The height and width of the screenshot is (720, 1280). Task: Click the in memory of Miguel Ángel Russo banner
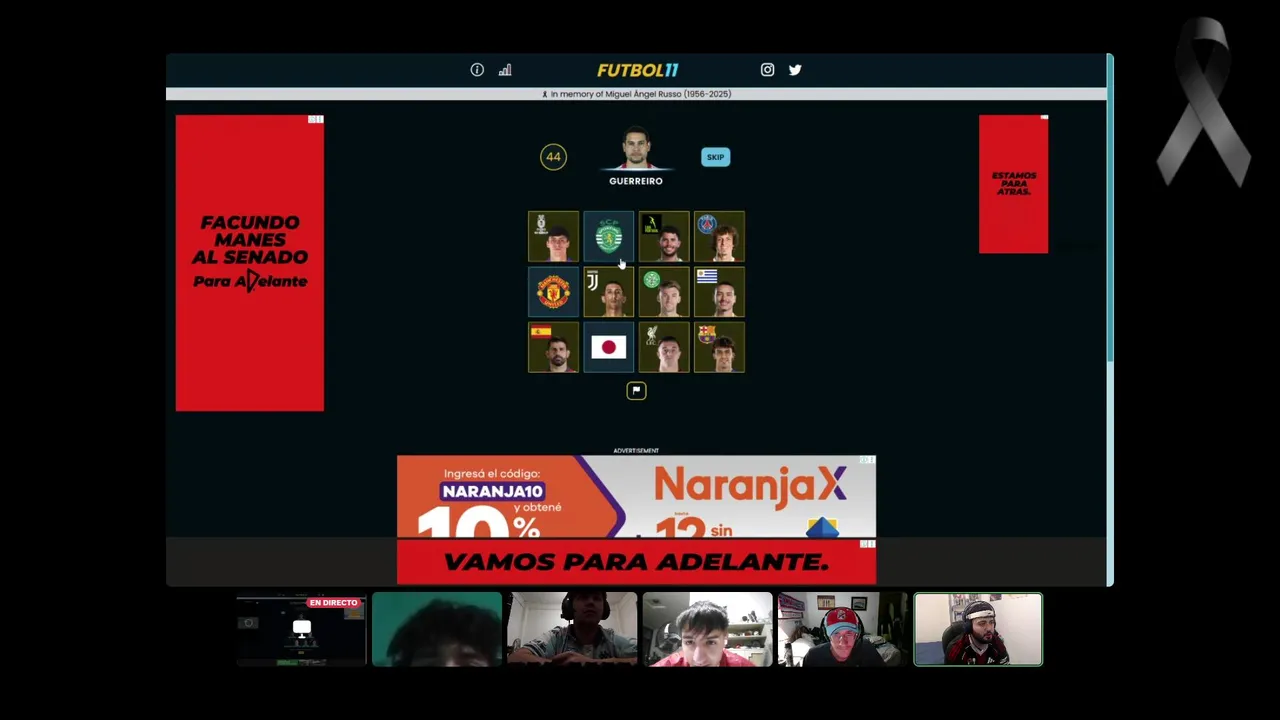[x=636, y=94]
